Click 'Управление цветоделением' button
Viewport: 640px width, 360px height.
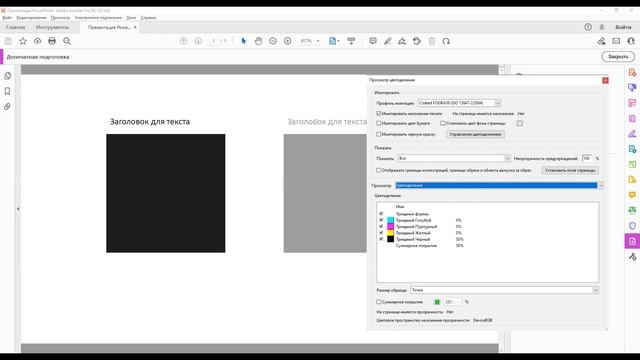475,134
